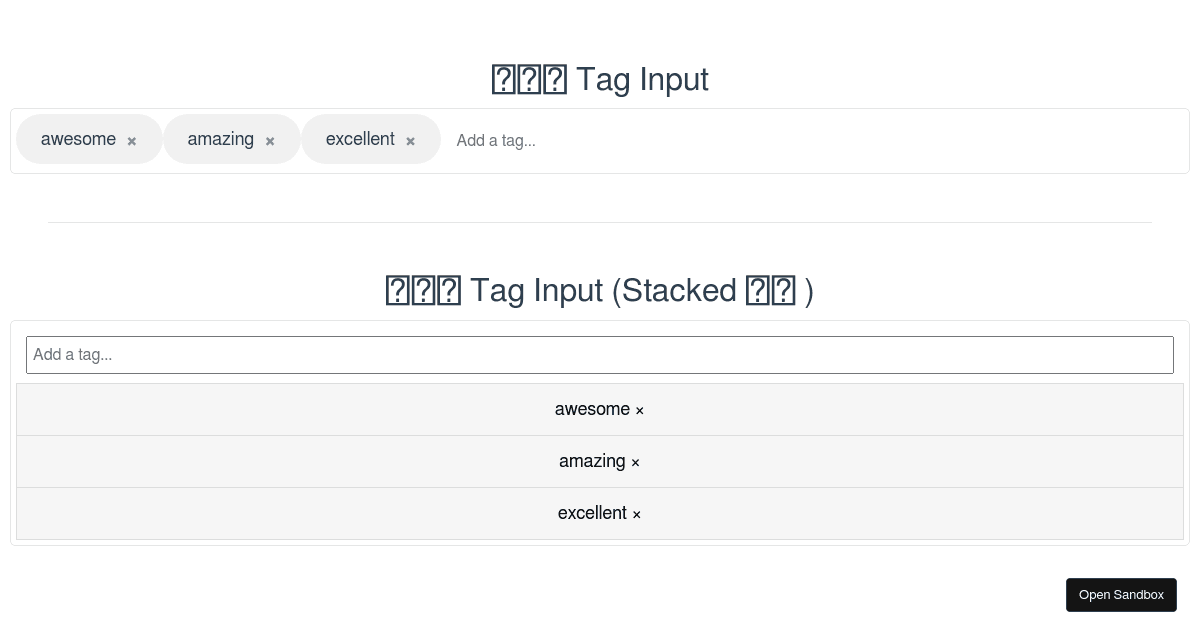Image resolution: width=1200 pixels, height=630 pixels.
Task: Delete 'excellent' from the stacked list
Action: tap(636, 514)
